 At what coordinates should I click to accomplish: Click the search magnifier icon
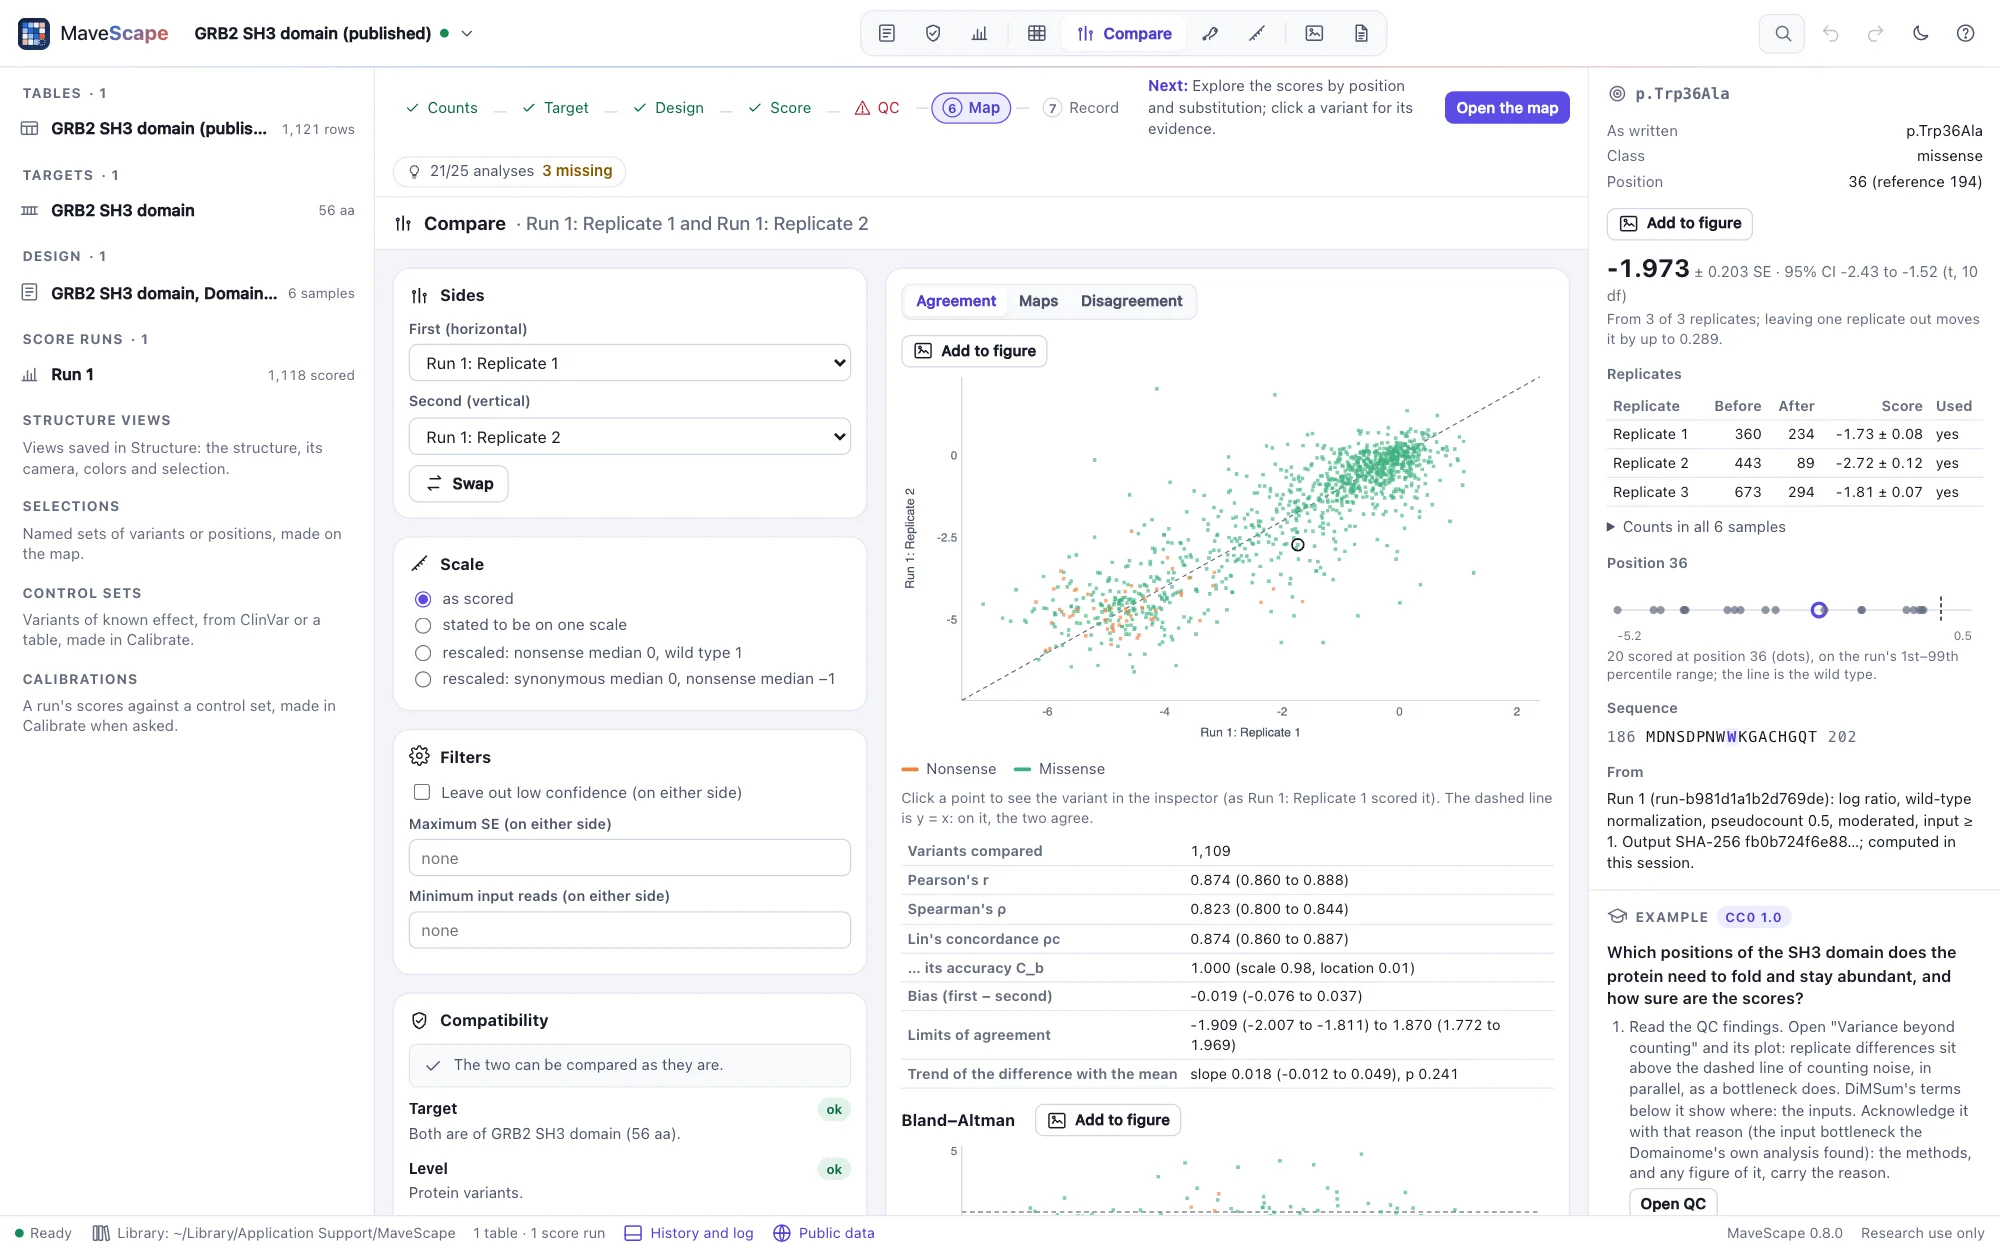(x=1782, y=33)
